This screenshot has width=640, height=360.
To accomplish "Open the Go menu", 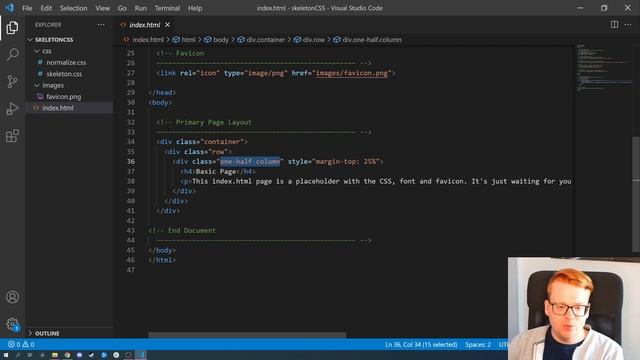I will tap(122, 8).
